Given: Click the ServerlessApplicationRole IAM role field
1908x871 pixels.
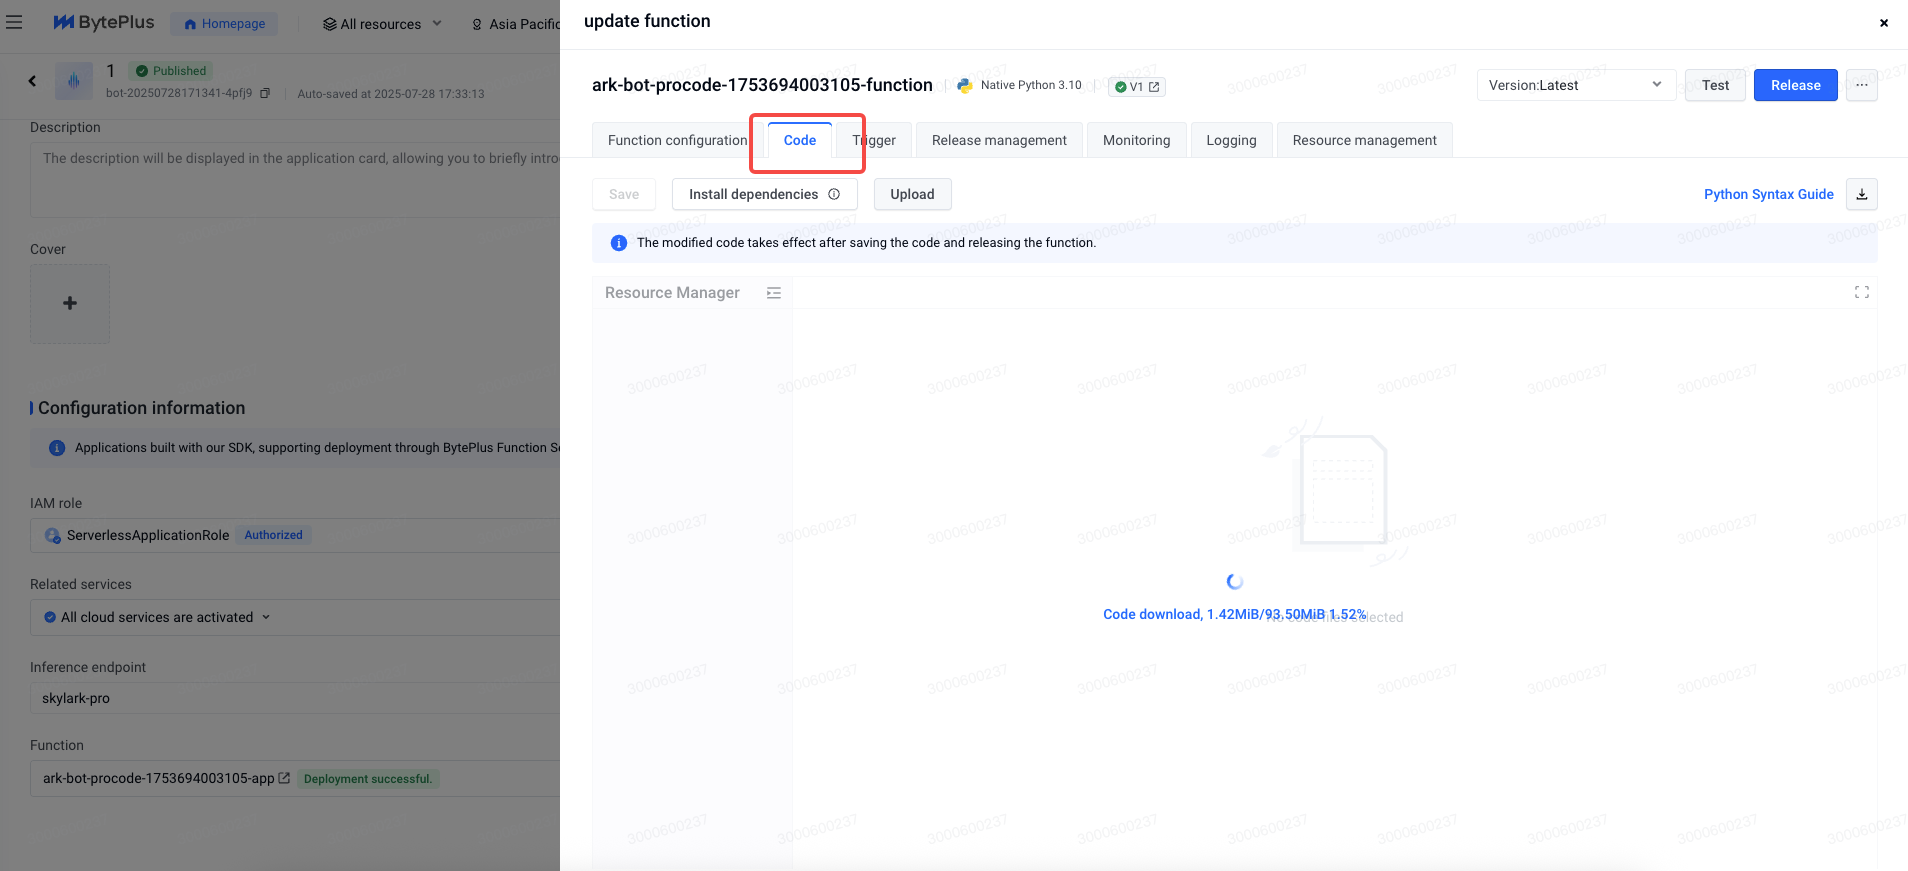Looking at the screenshot, I should (295, 535).
